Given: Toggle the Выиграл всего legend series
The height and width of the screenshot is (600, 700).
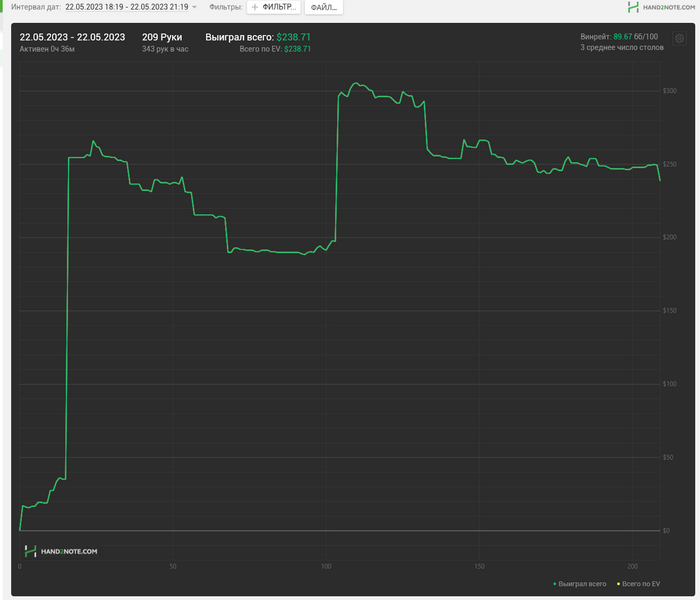Looking at the screenshot, I should point(579,584).
